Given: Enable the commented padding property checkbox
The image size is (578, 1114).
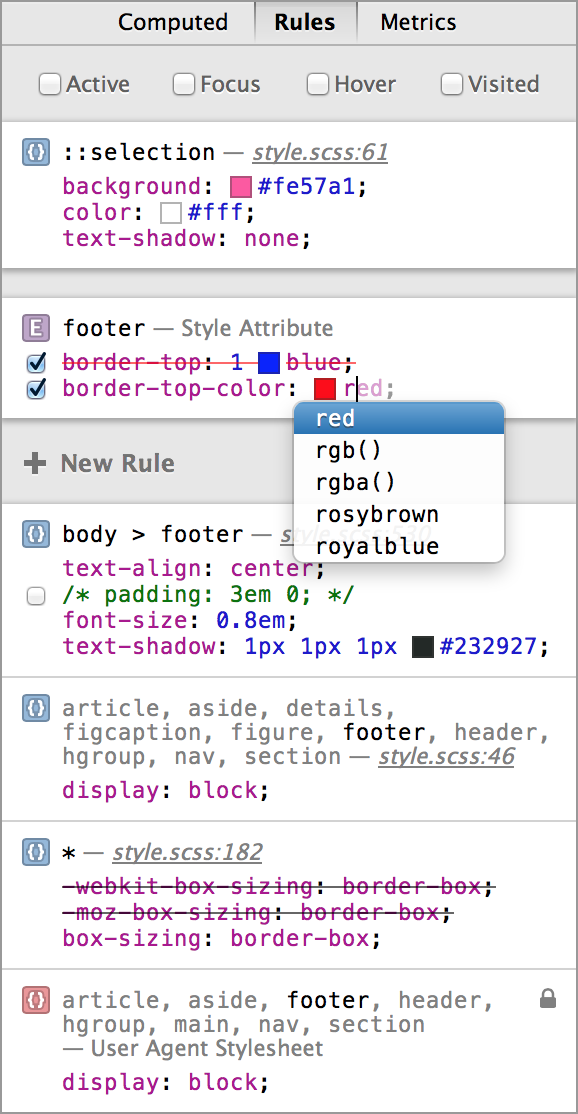Looking at the screenshot, I should [x=36, y=596].
